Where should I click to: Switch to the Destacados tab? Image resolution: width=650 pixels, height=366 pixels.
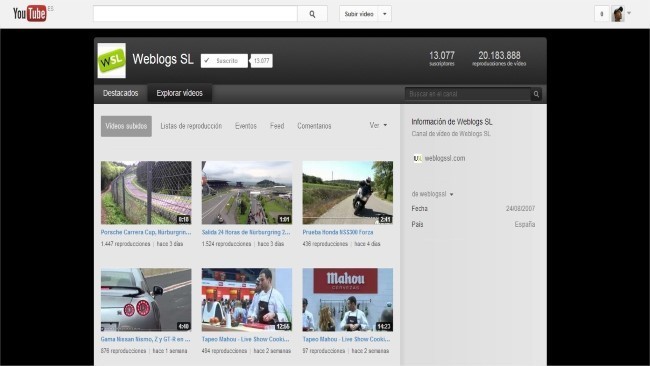pyautogui.click(x=121, y=93)
